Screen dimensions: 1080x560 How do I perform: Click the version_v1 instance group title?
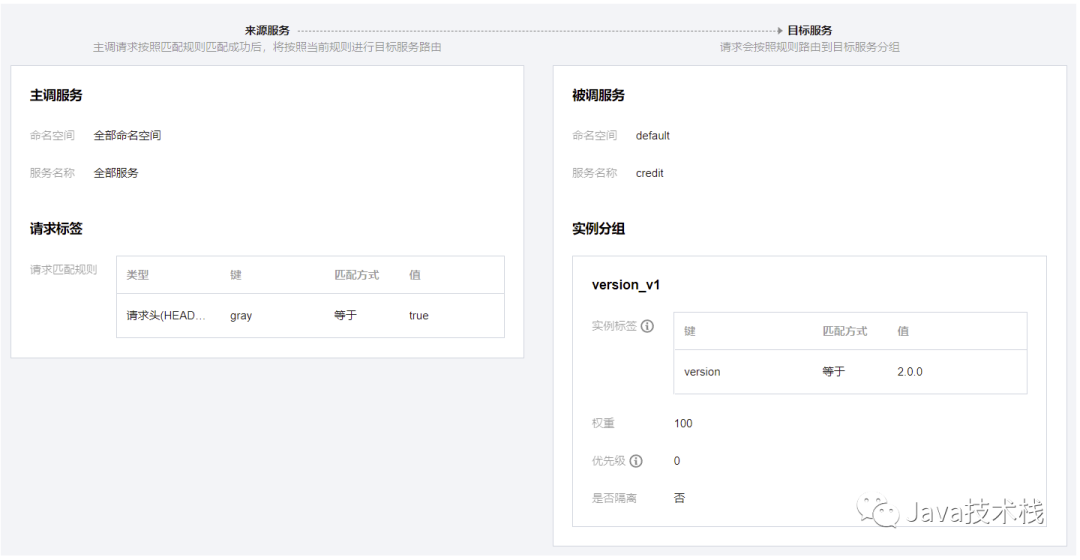coord(626,285)
